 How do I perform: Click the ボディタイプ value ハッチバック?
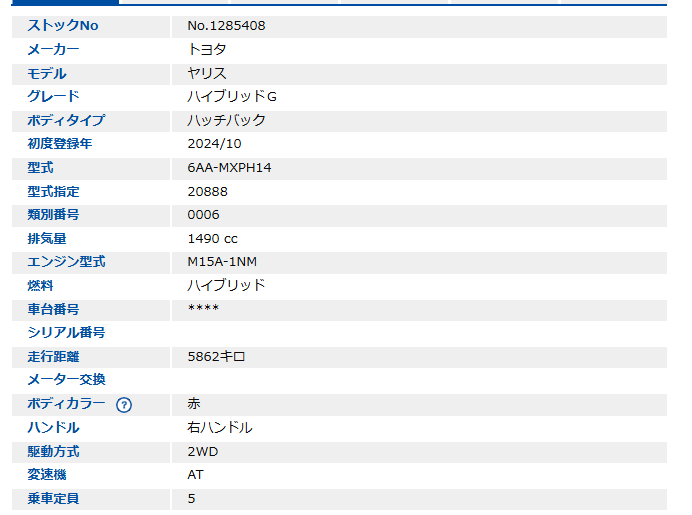227,120
